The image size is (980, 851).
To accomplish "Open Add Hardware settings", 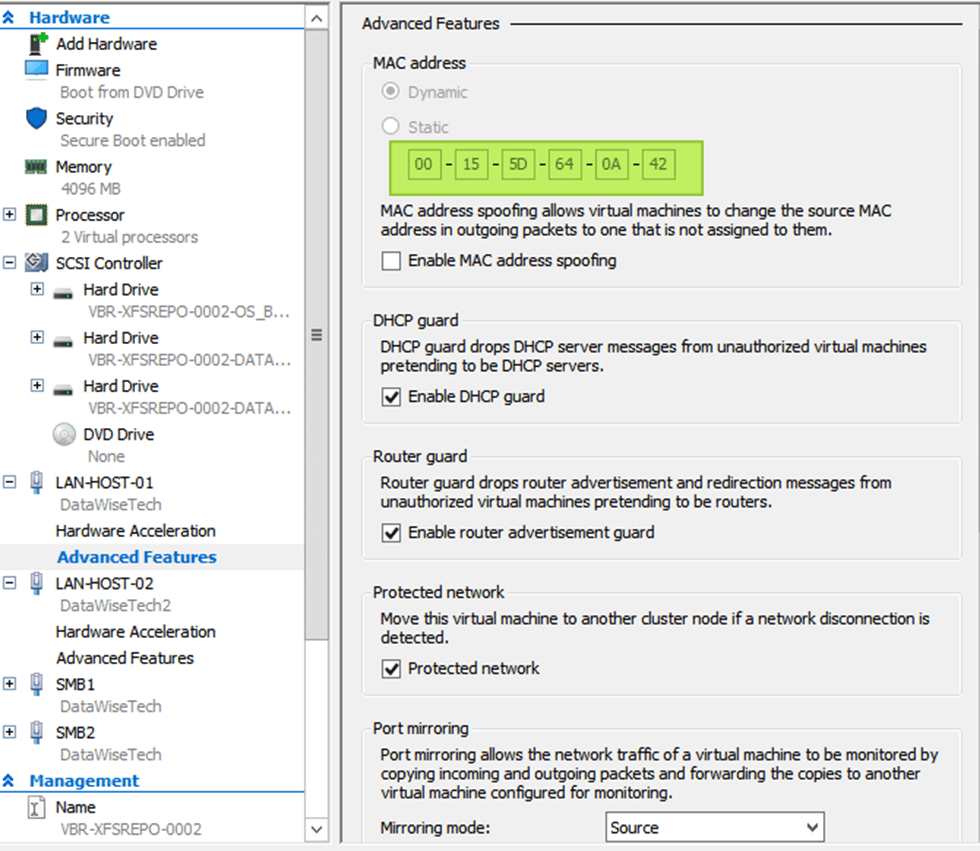I will (106, 44).
